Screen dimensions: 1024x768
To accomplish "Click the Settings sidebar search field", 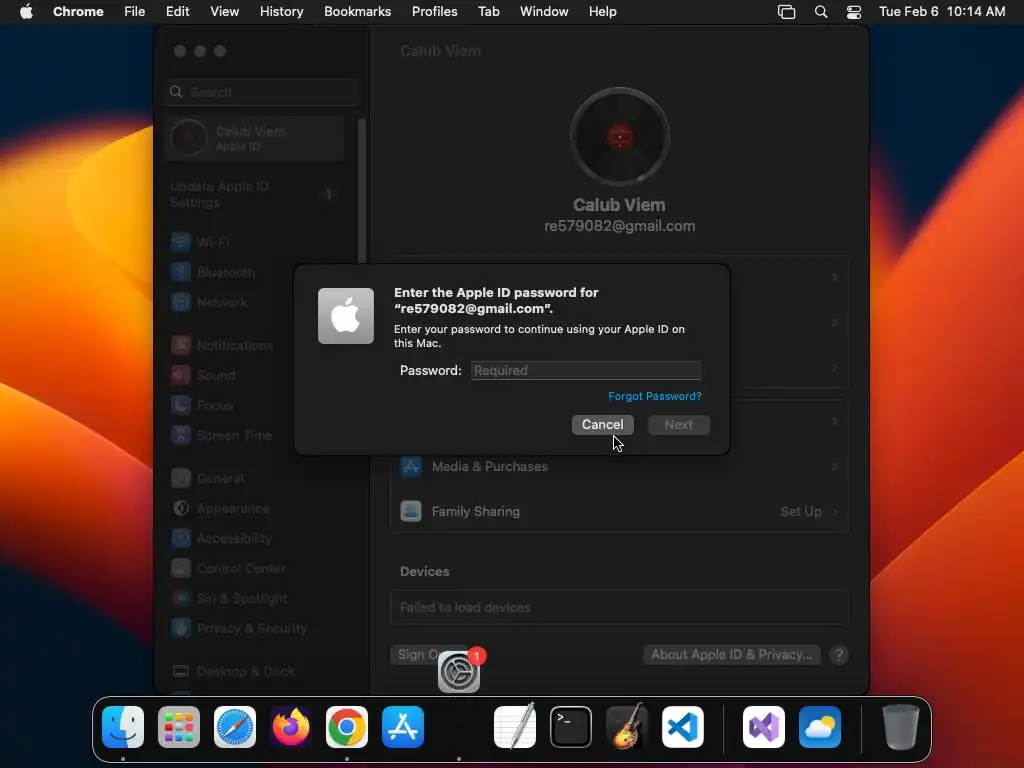I will [262, 92].
